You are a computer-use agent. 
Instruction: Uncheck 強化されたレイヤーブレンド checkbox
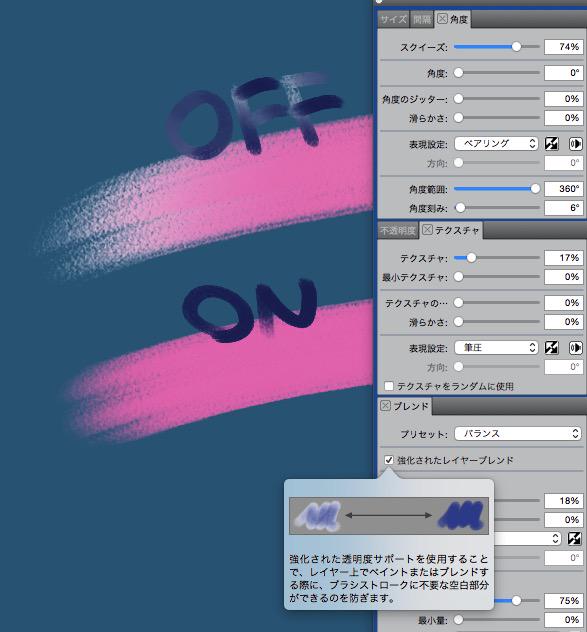tap(389, 460)
